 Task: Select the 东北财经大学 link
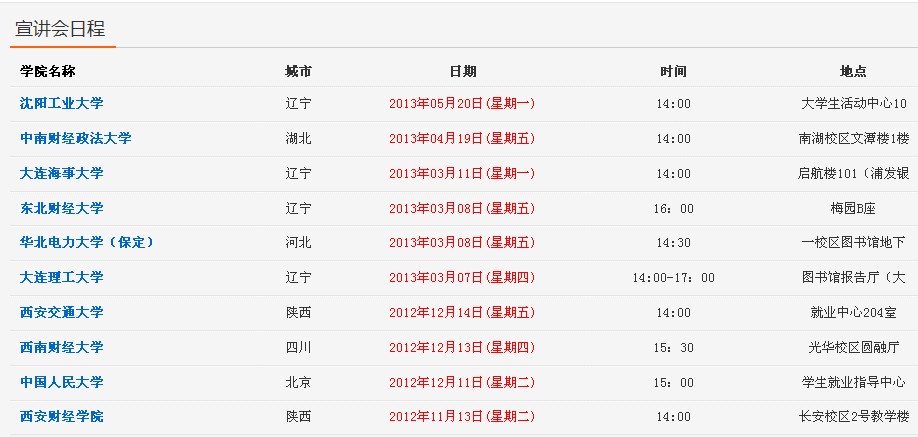(x=62, y=208)
